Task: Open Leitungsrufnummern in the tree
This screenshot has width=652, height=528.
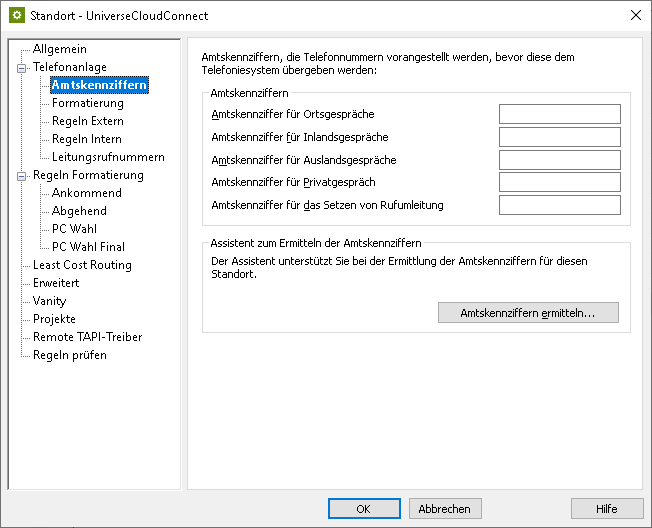Action: pos(108,157)
